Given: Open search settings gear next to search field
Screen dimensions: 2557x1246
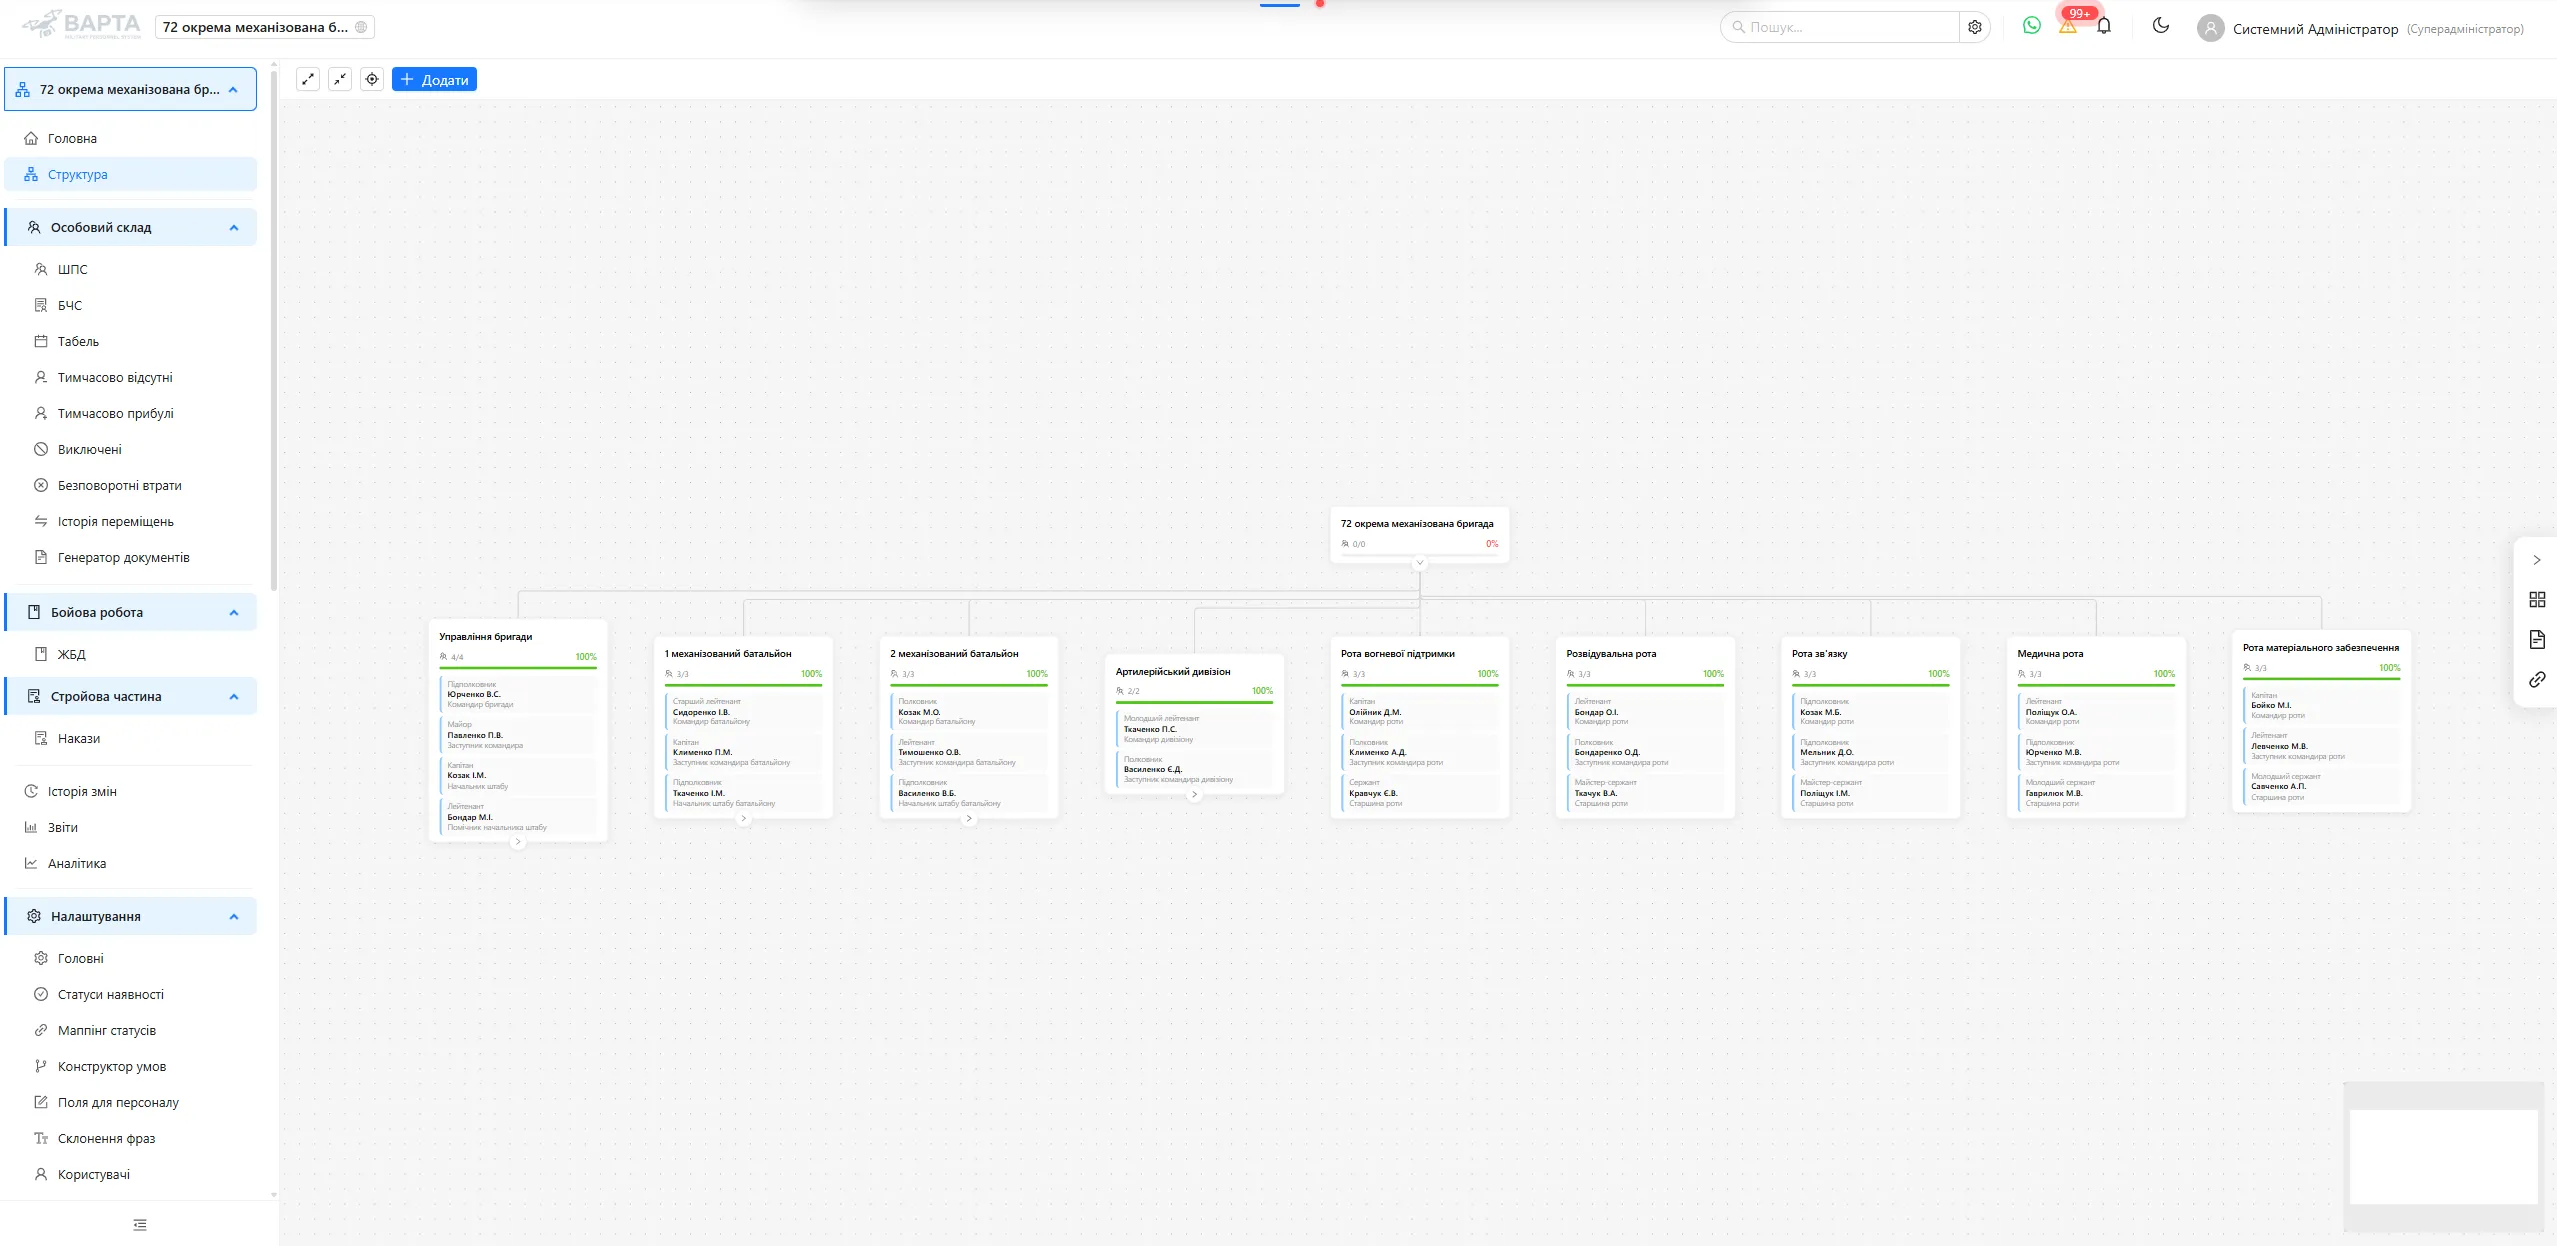Looking at the screenshot, I should 1976,26.
